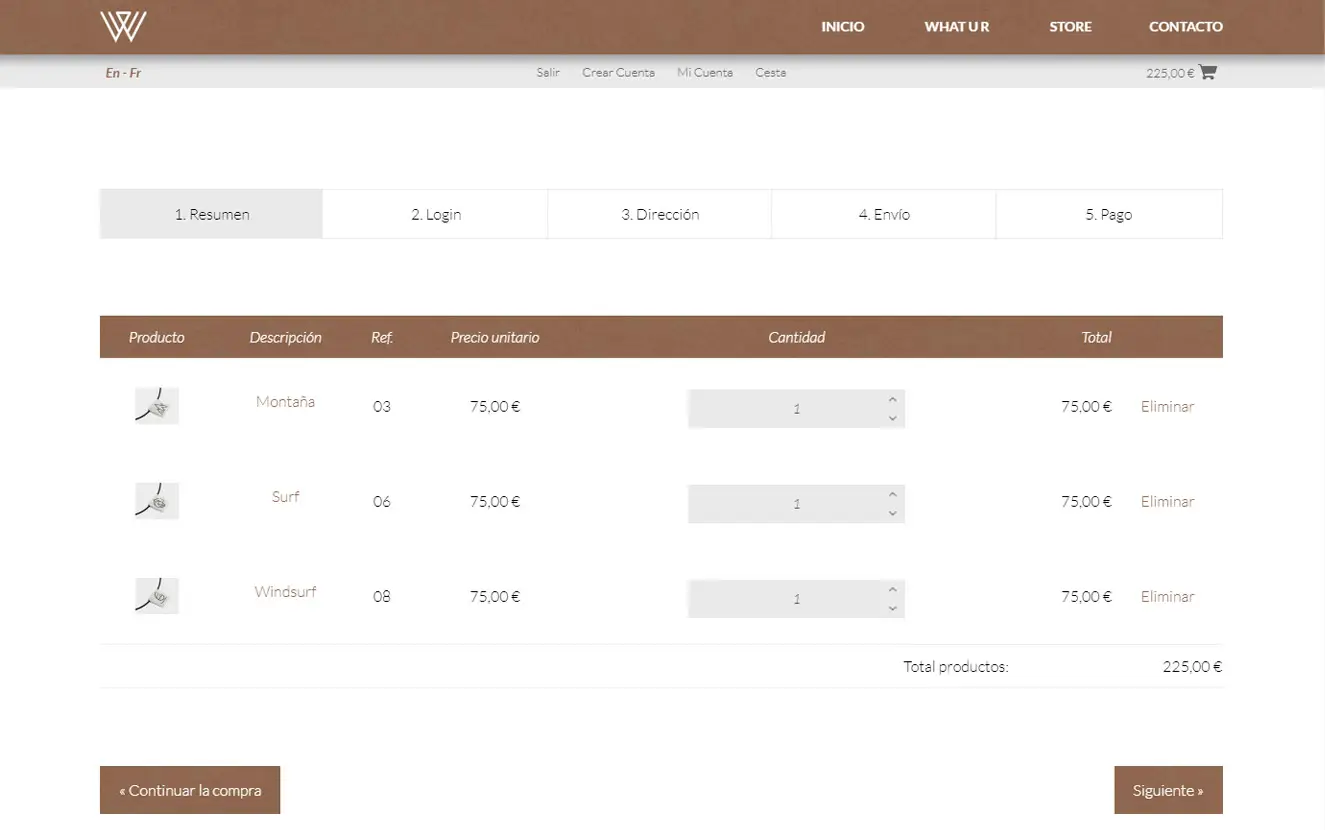Open the Windsurf product thumbnail
This screenshot has height=830, width=1325.
[x=157, y=596]
